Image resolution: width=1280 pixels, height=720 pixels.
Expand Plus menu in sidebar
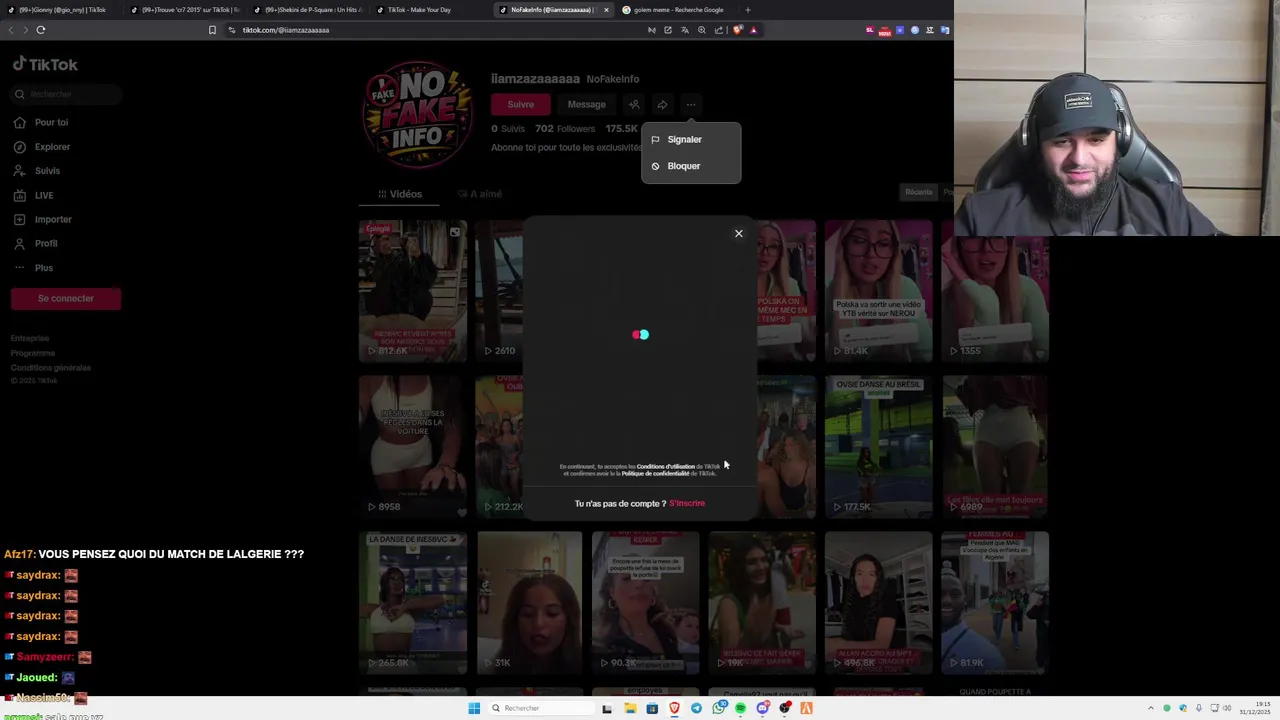pyautogui.click(x=44, y=268)
